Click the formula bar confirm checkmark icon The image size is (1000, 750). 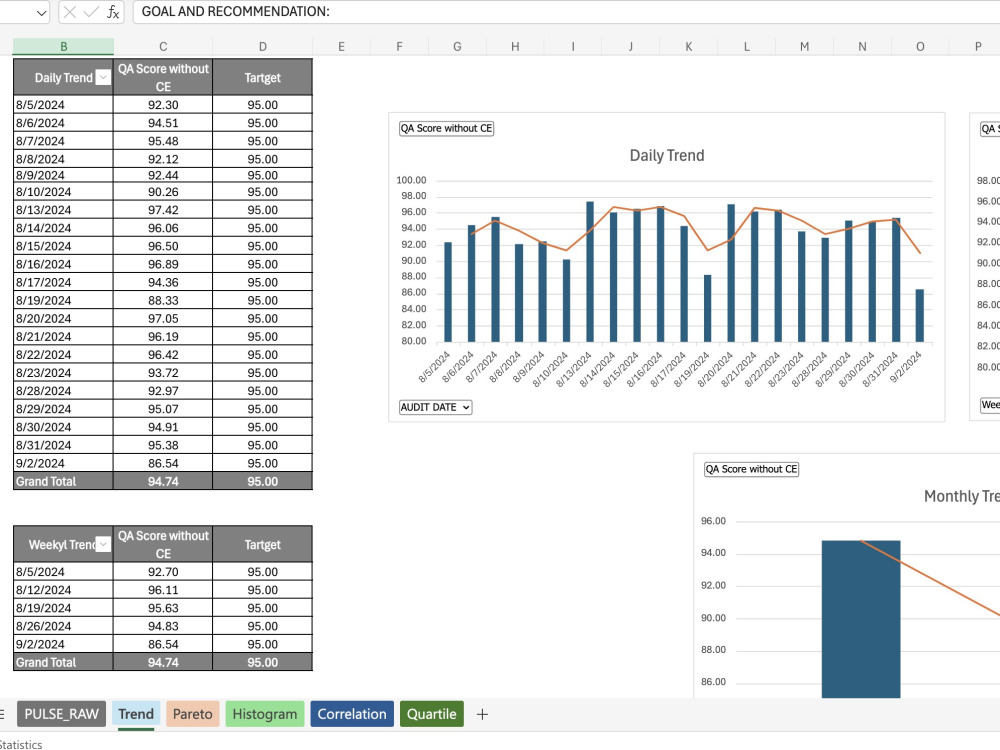(x=91, y=12)
